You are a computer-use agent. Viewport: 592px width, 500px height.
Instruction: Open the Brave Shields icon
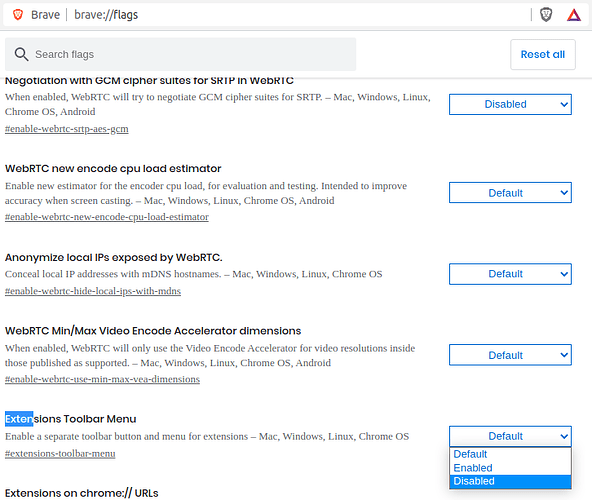546,15
